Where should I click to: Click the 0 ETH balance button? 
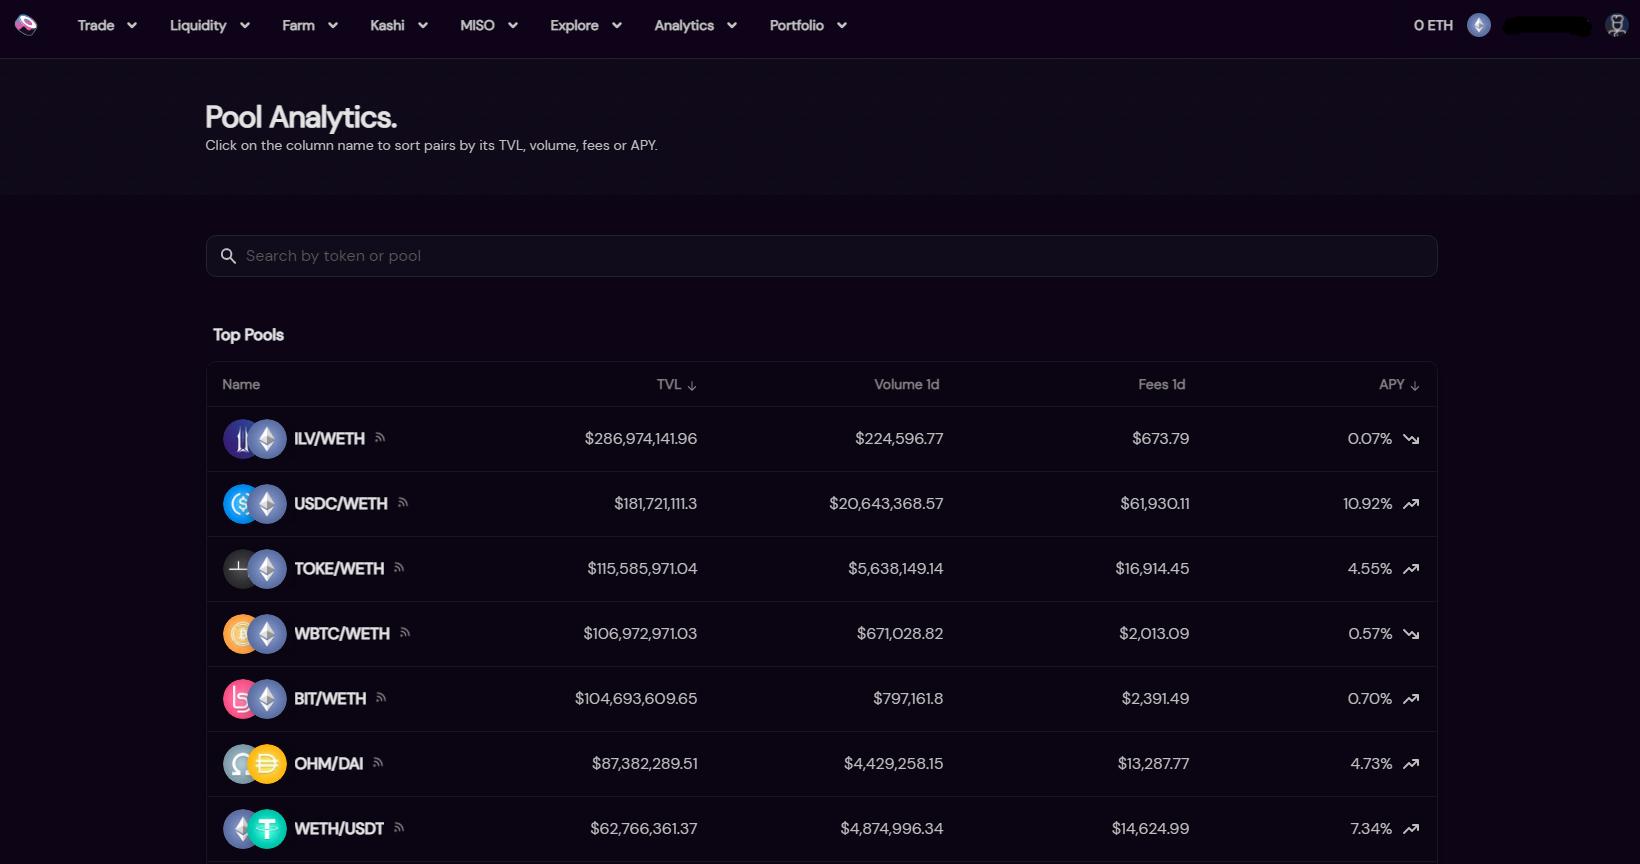point(1432,25)
